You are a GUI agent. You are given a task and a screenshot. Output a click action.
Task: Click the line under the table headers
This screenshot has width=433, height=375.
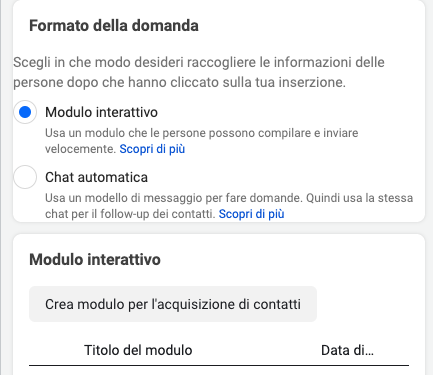[x=219, y=365]
